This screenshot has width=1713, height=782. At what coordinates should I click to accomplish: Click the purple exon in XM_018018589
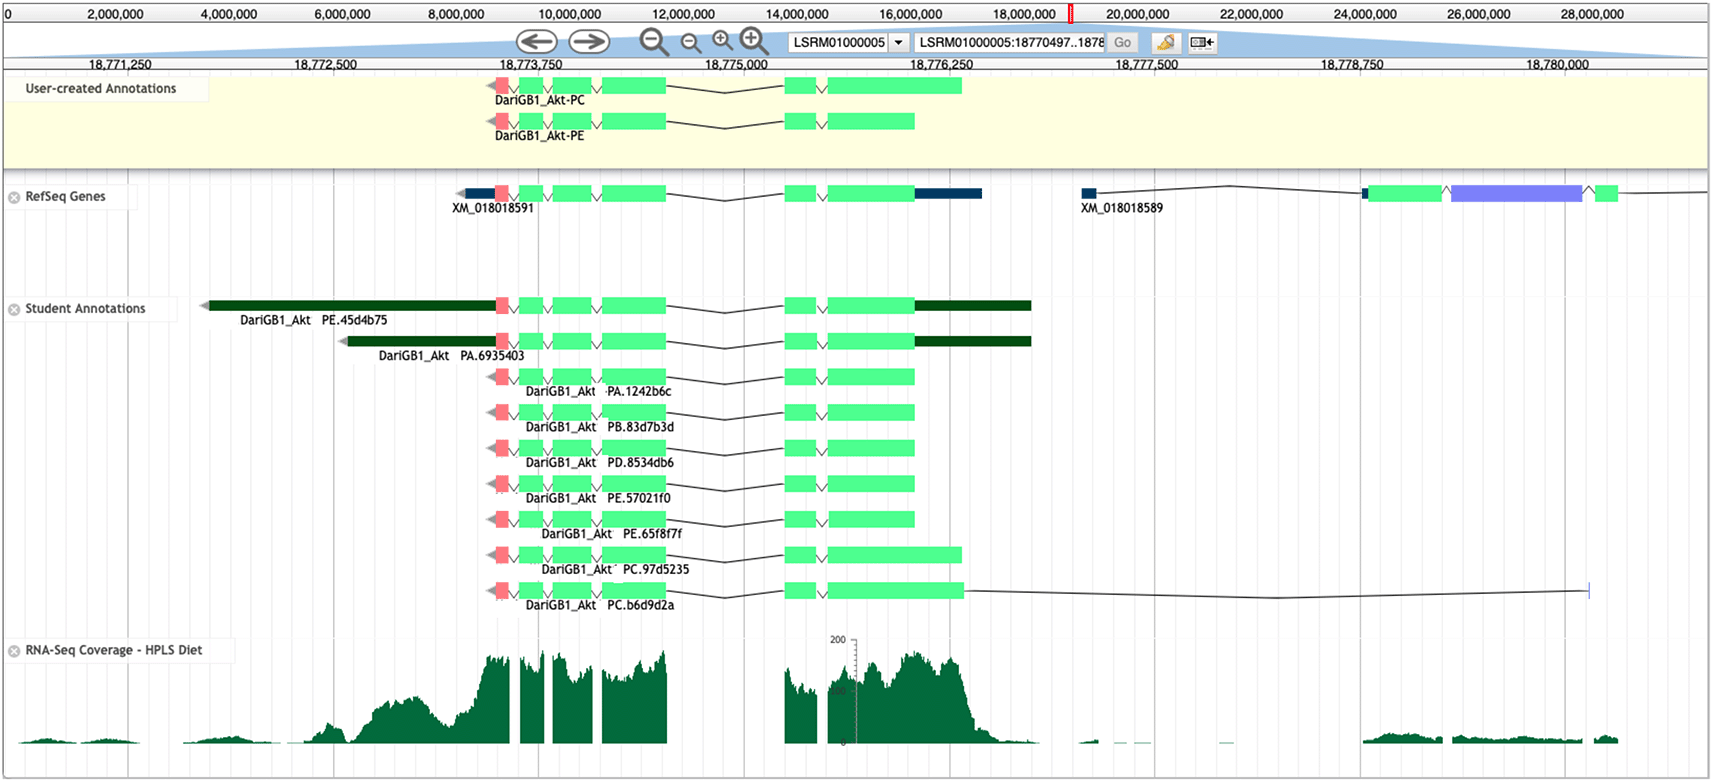(x=1516, y=193)
